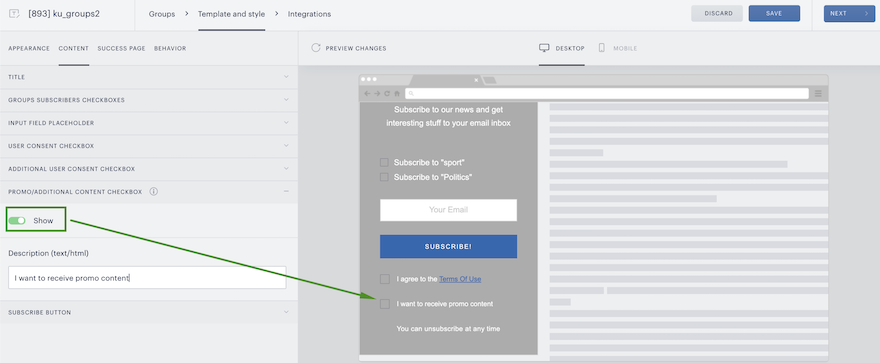Switch preview to Mobile
The image size is (880, 363).
click(x=618, y=48)
